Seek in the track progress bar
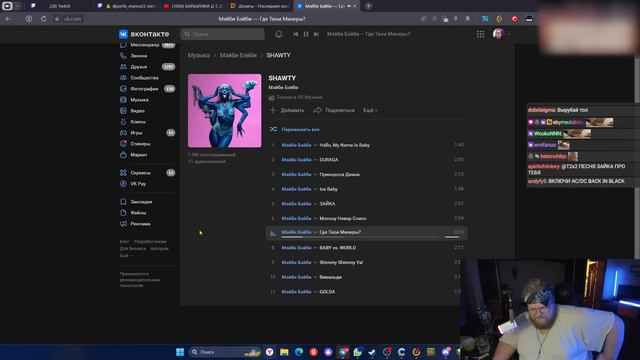 point(360,237)
